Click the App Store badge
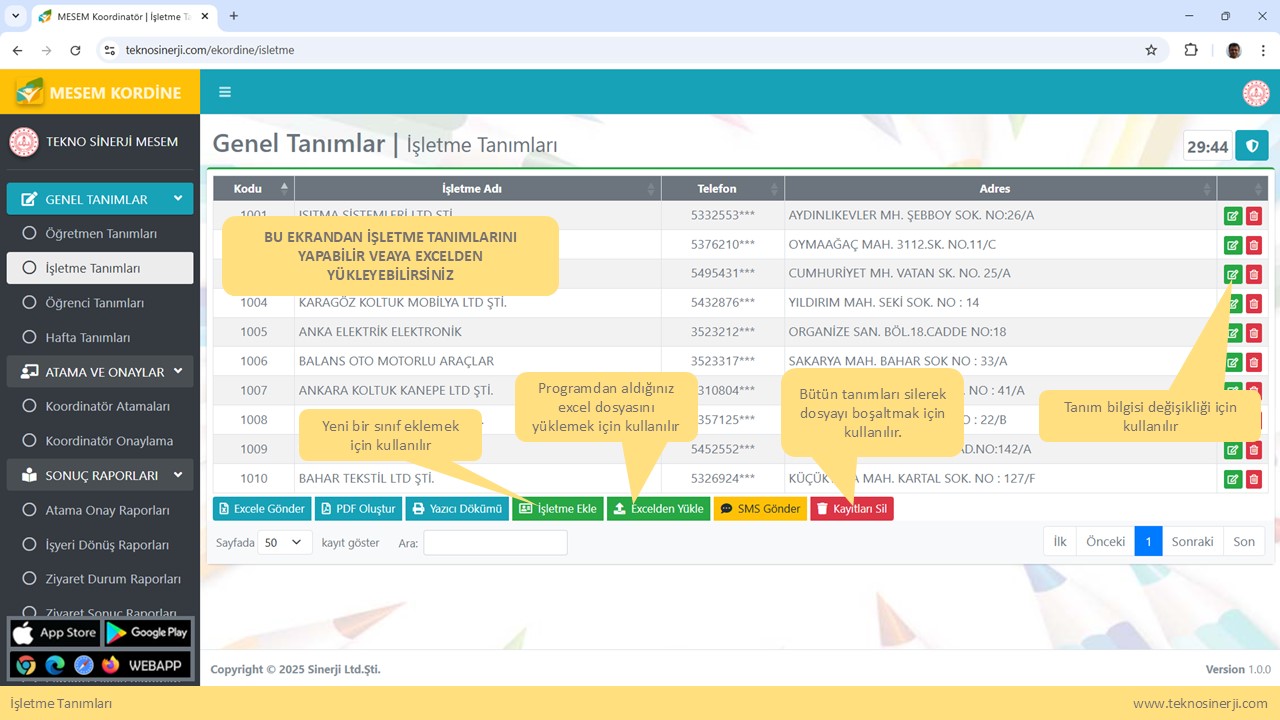This screenshot has height=720, width=1280. click(x=54, y=632)
